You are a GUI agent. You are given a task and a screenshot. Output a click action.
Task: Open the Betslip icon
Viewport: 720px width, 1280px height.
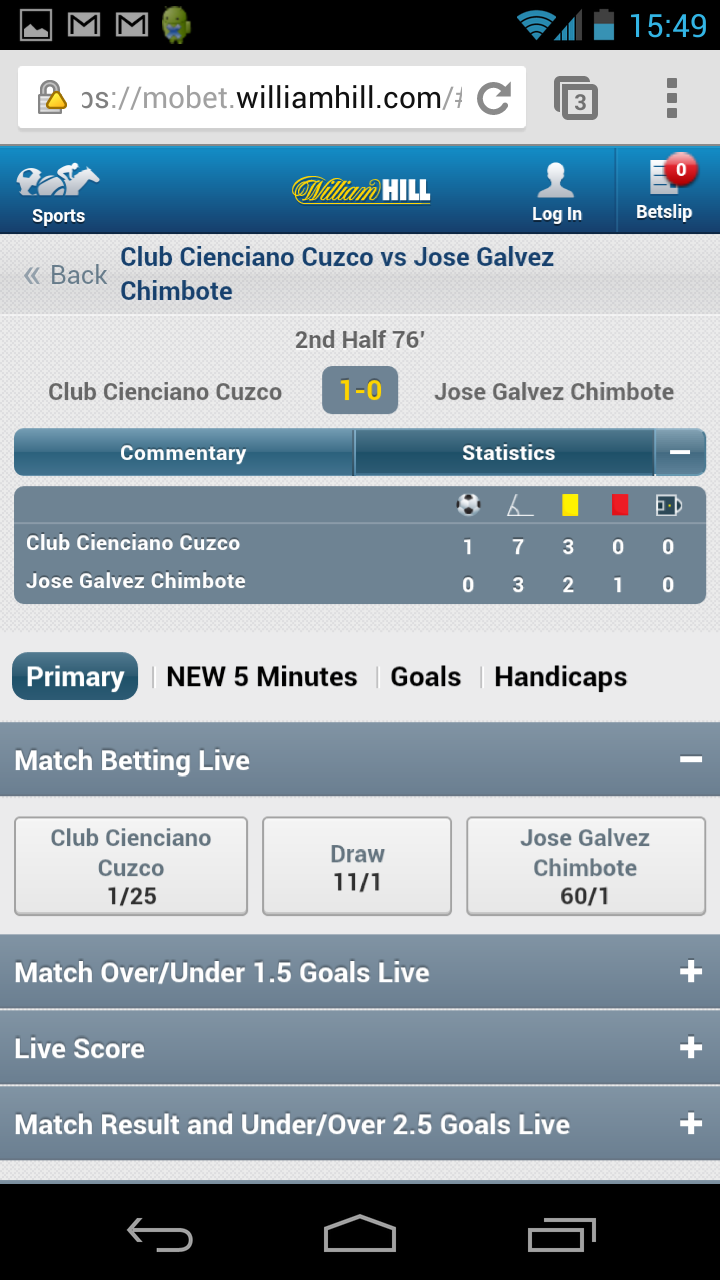coord(665,176)
